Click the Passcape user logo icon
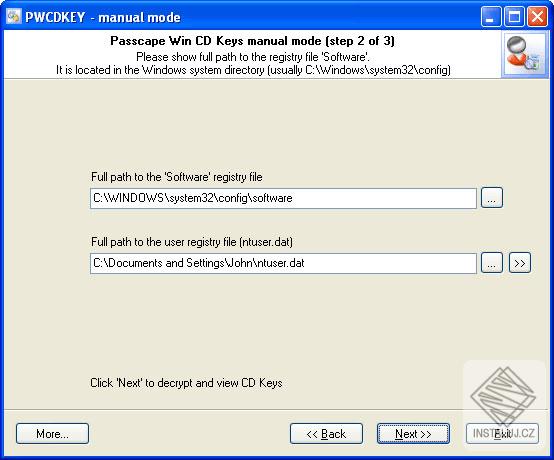The width and height of the screenshot is (554, 460). tap(524, 54)
